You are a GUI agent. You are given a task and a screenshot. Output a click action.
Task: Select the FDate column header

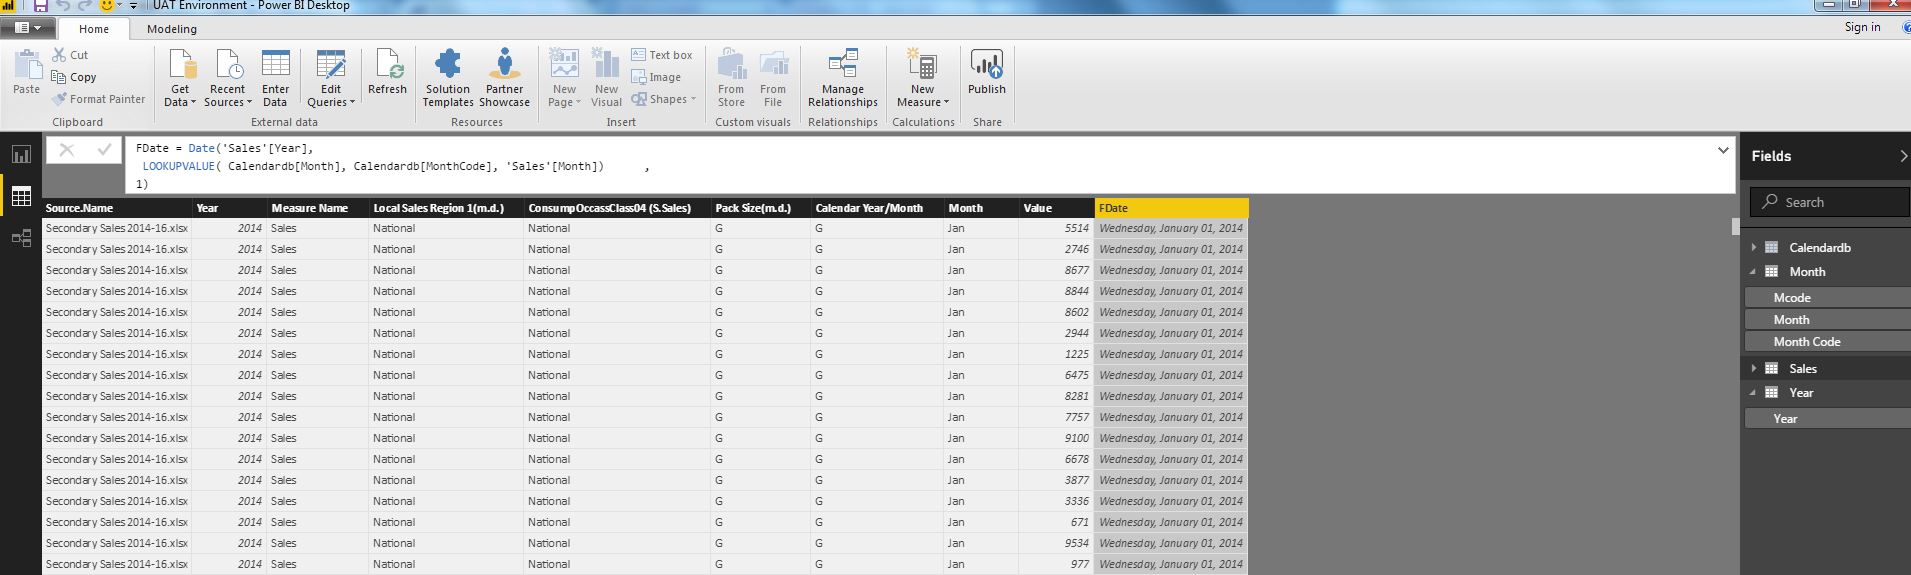click(x=1171, y=208)
